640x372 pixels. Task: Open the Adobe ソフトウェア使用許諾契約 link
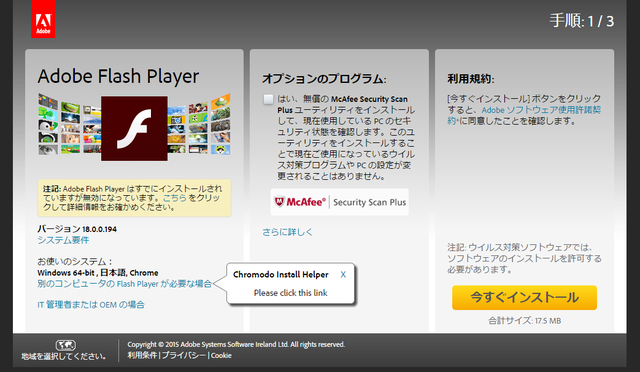tap(524, 116)
